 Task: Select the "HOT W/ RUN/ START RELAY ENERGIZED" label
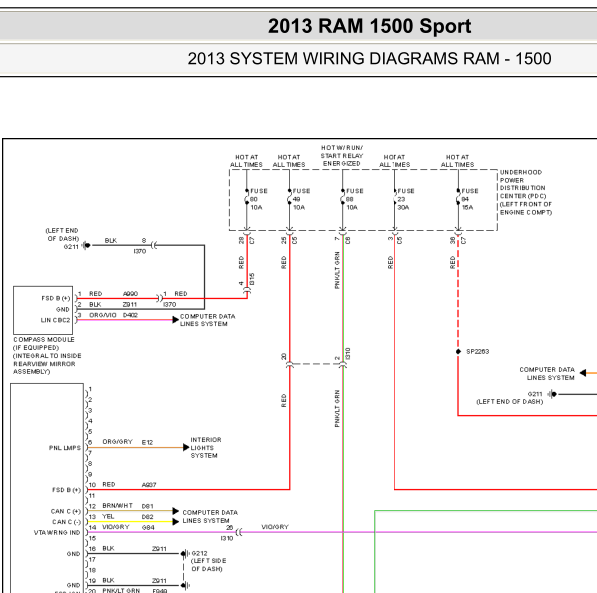(342, 155)
